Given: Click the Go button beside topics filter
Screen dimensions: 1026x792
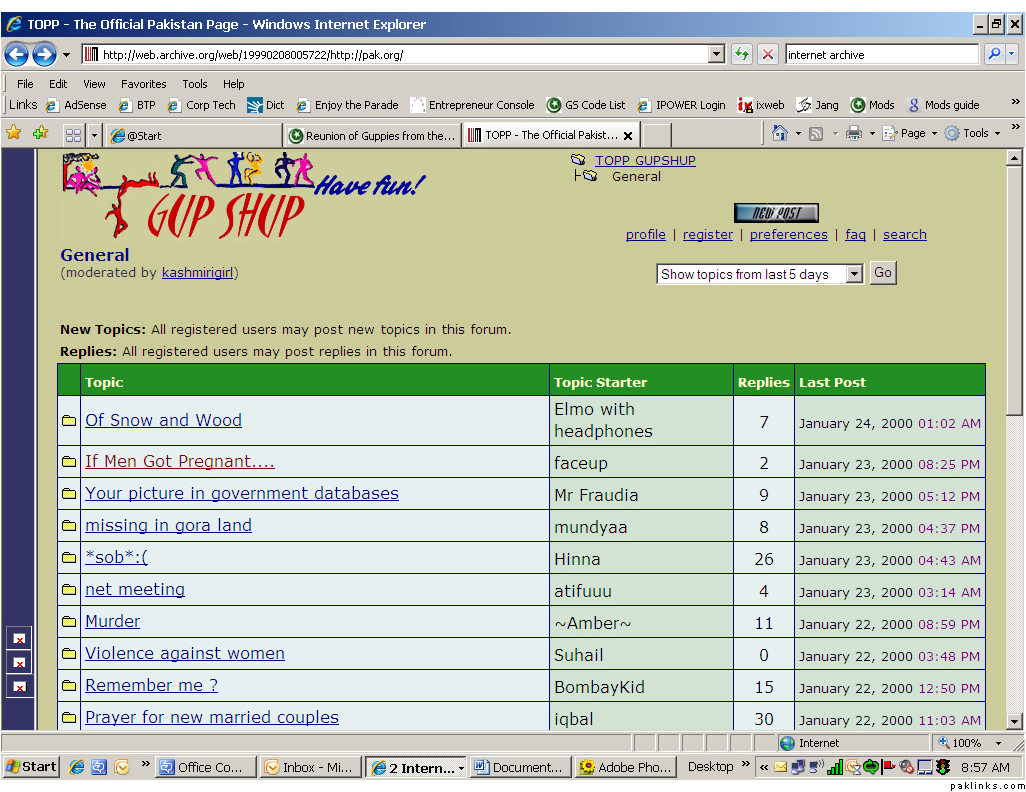Looking at the screenshot, I should coord(882,273).
